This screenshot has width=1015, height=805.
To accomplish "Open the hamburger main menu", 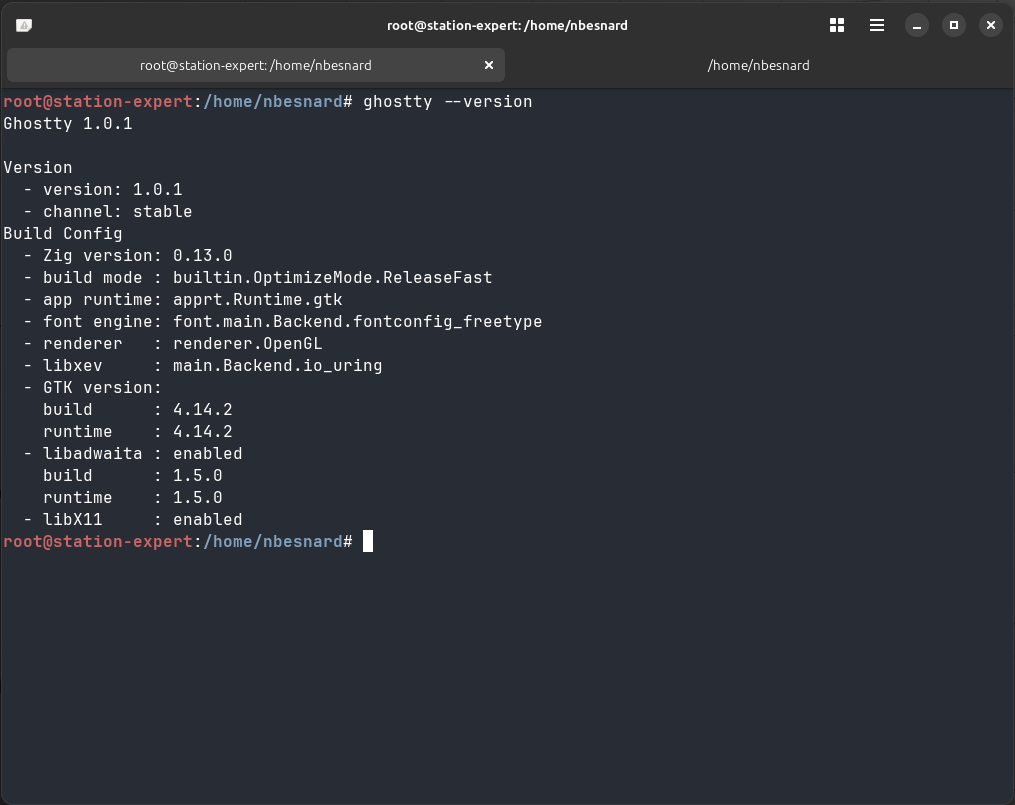I will (x=876, y=25).
